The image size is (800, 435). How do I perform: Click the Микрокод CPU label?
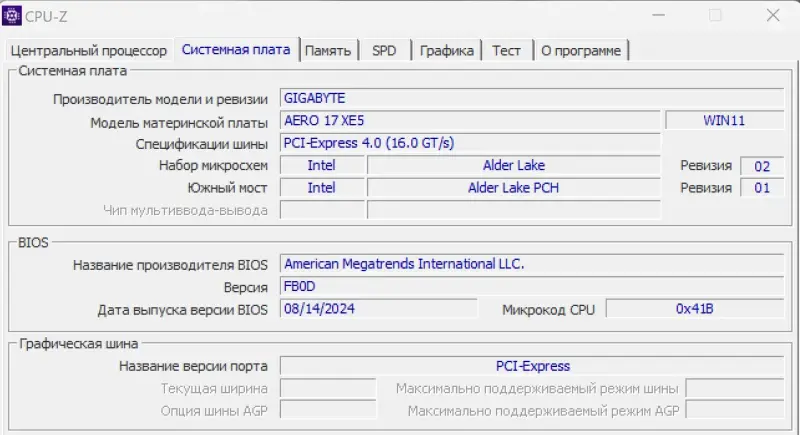548,310
